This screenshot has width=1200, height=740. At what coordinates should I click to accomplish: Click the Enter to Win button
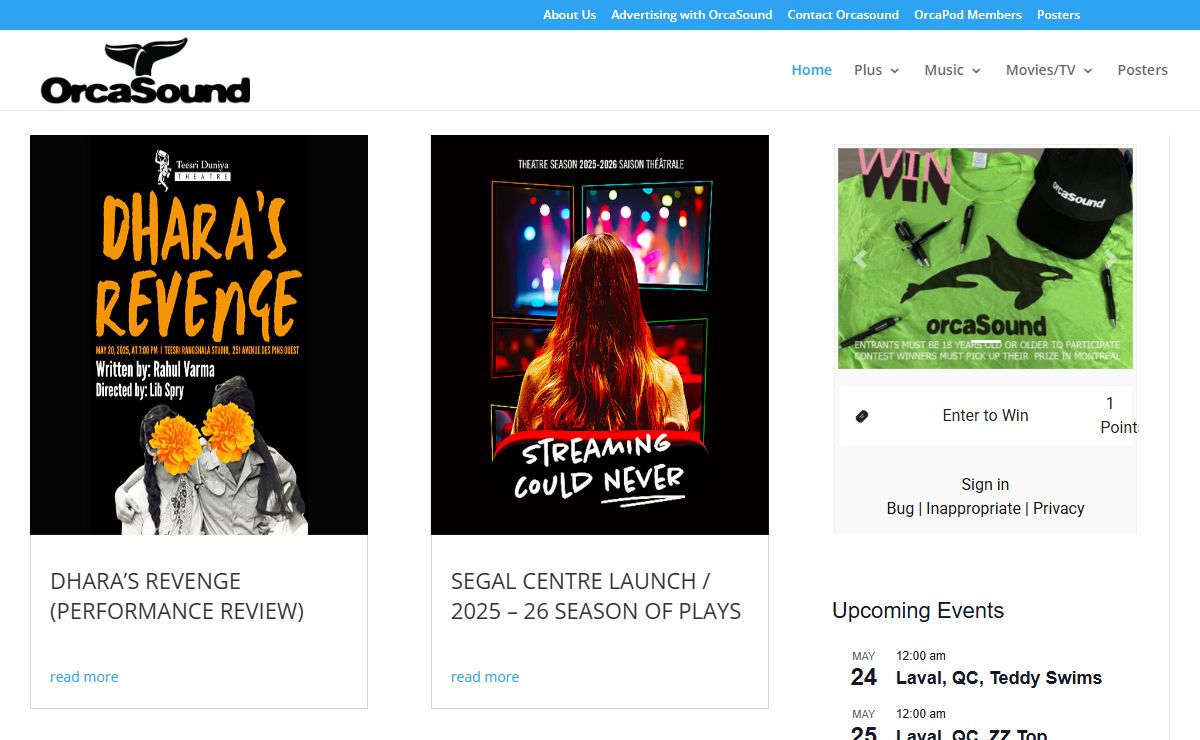pyautogui.click(x=985, y=416)
